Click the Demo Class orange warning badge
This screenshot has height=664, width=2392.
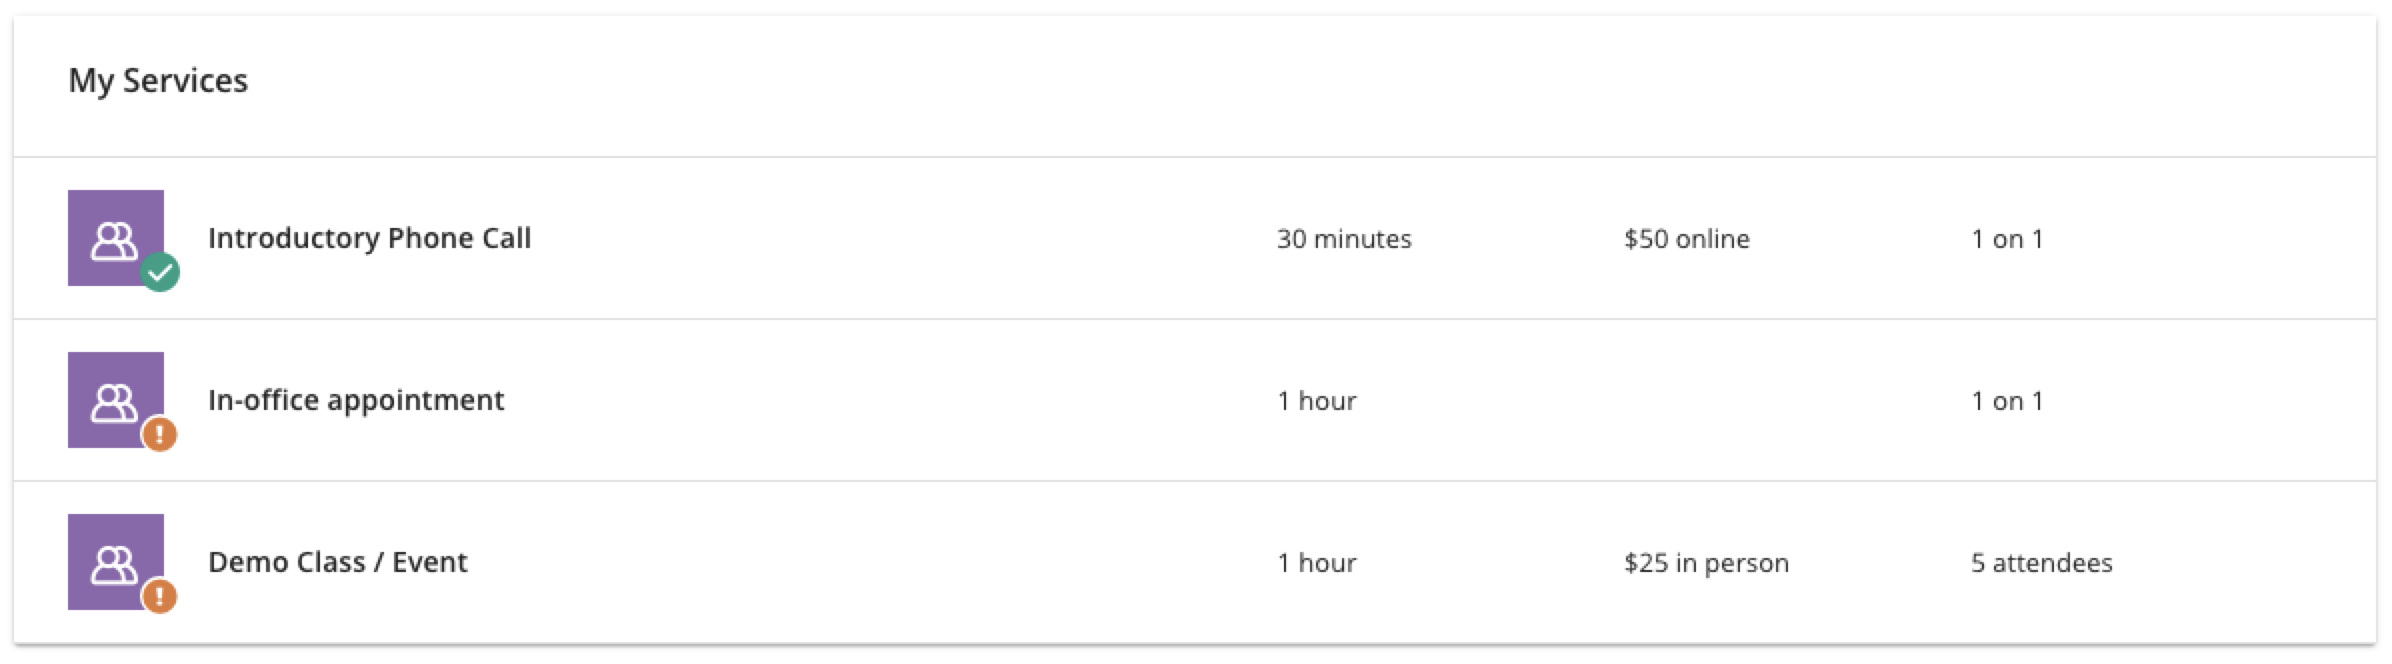(x=160, y=597)
